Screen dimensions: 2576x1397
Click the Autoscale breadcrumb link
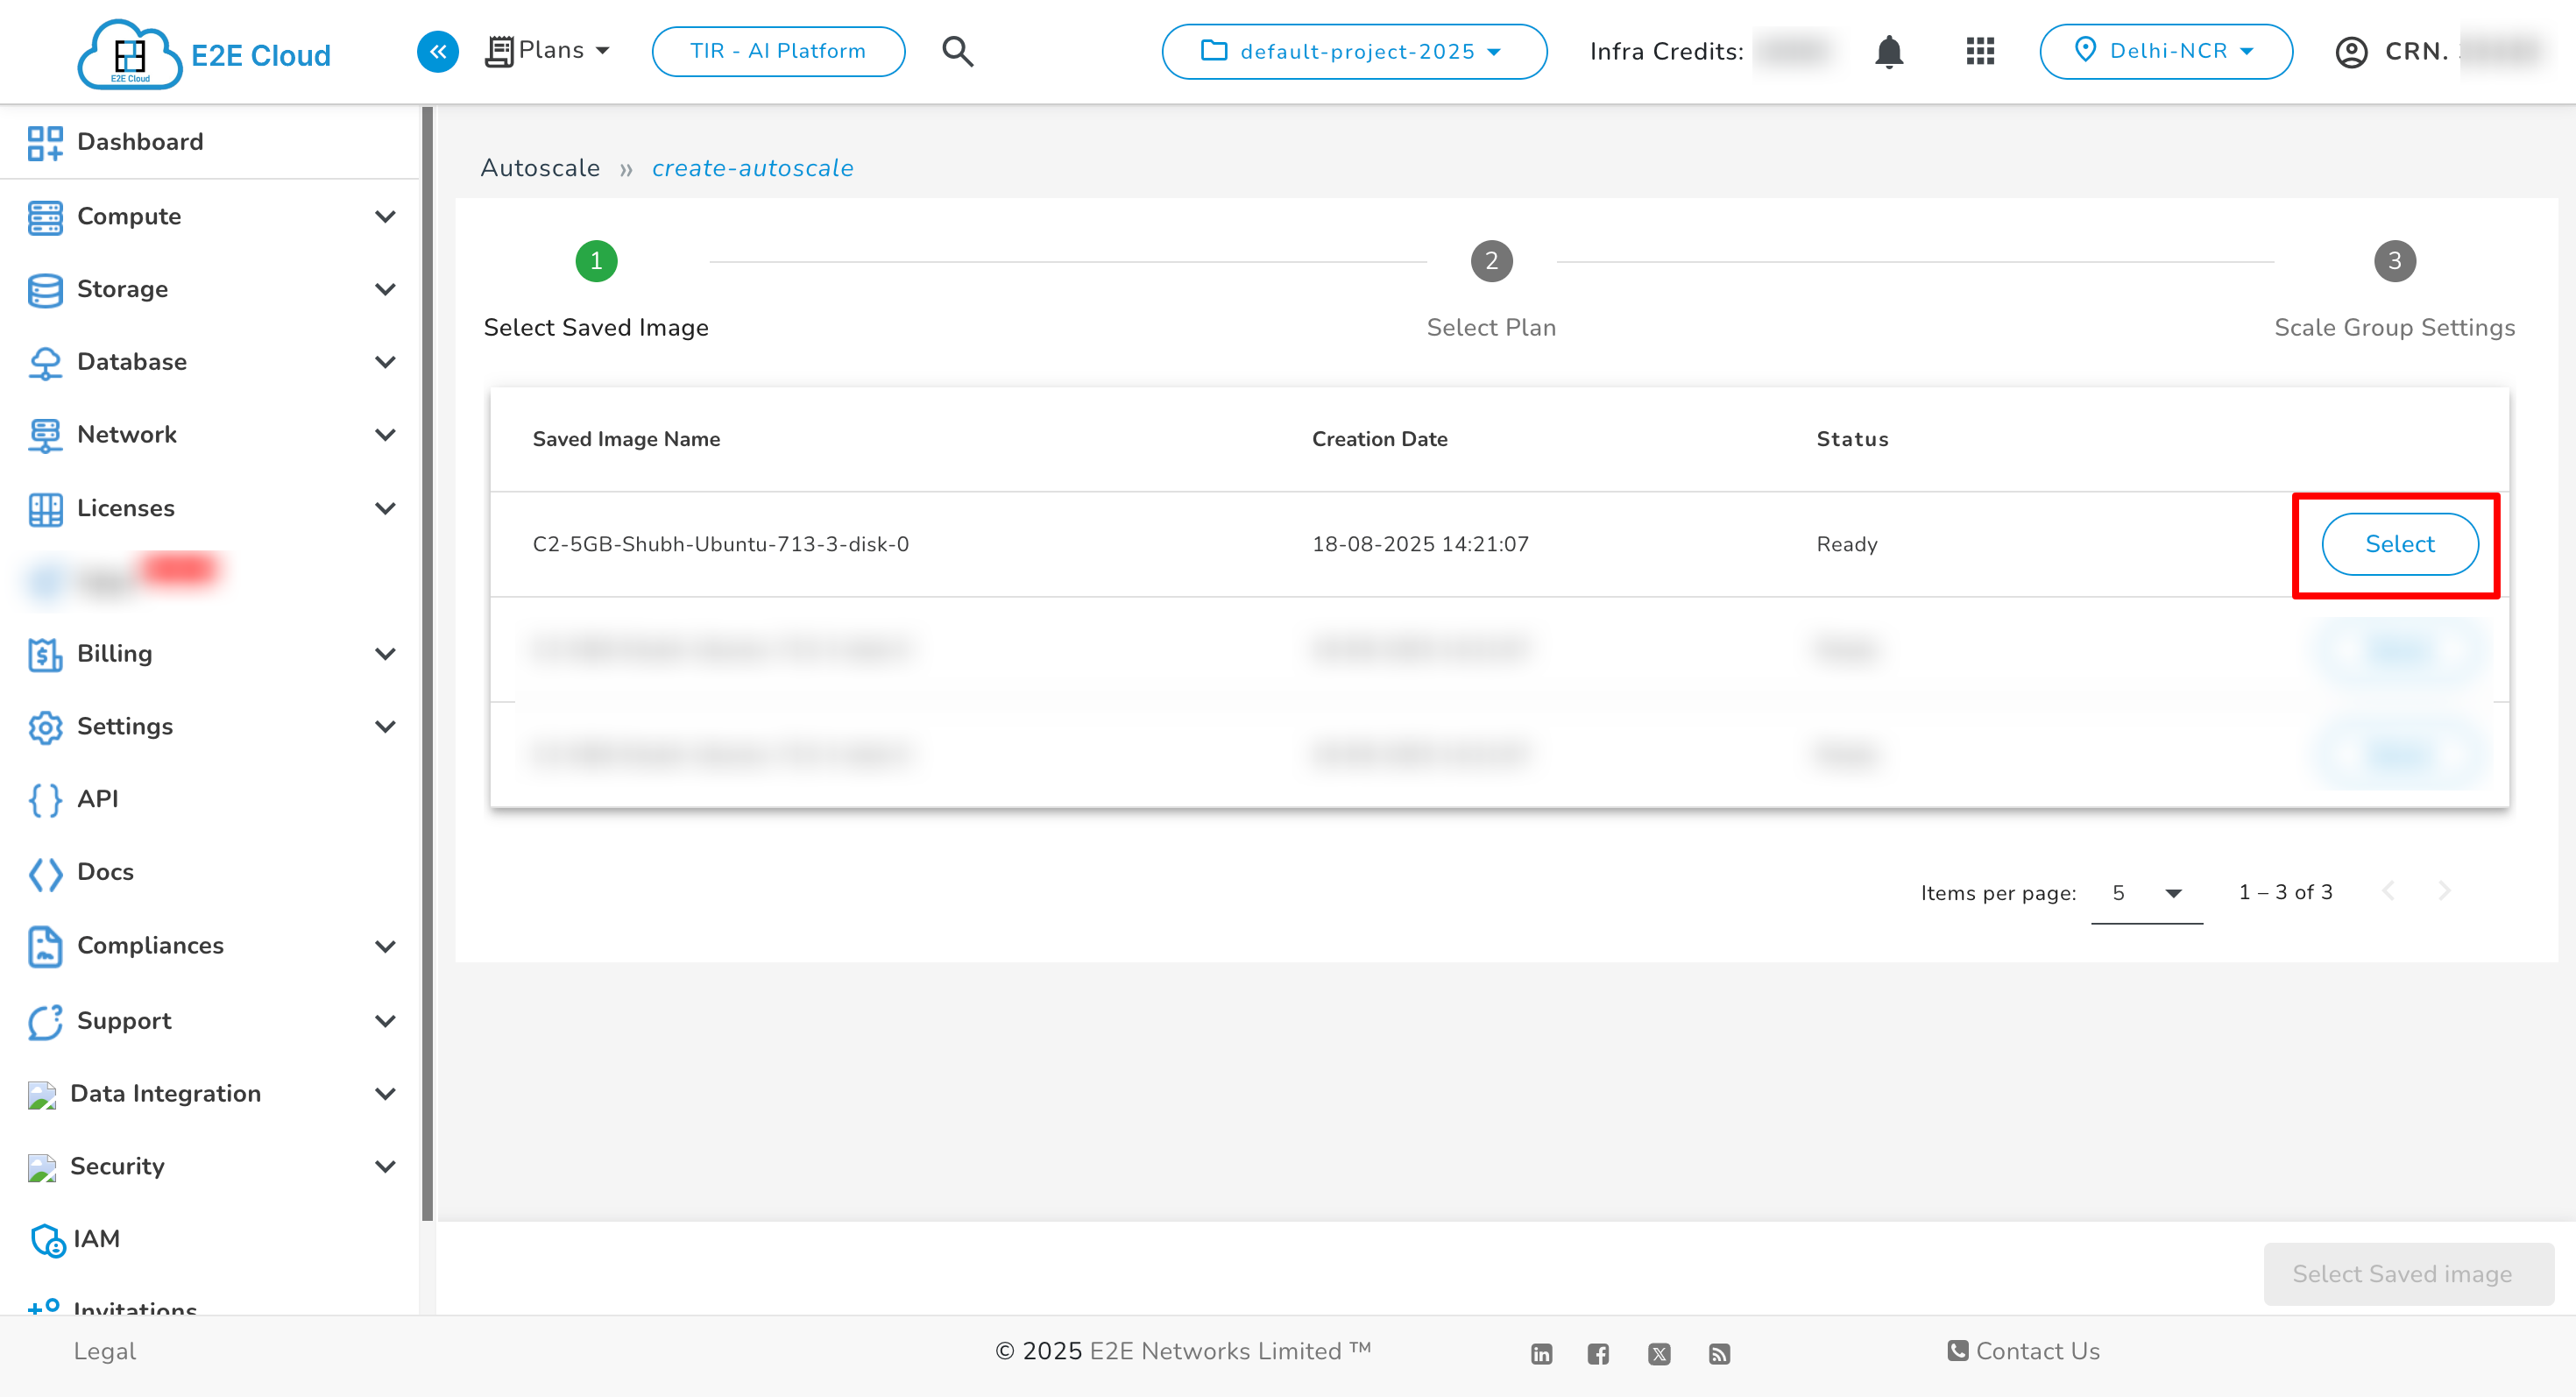[540, 168]
